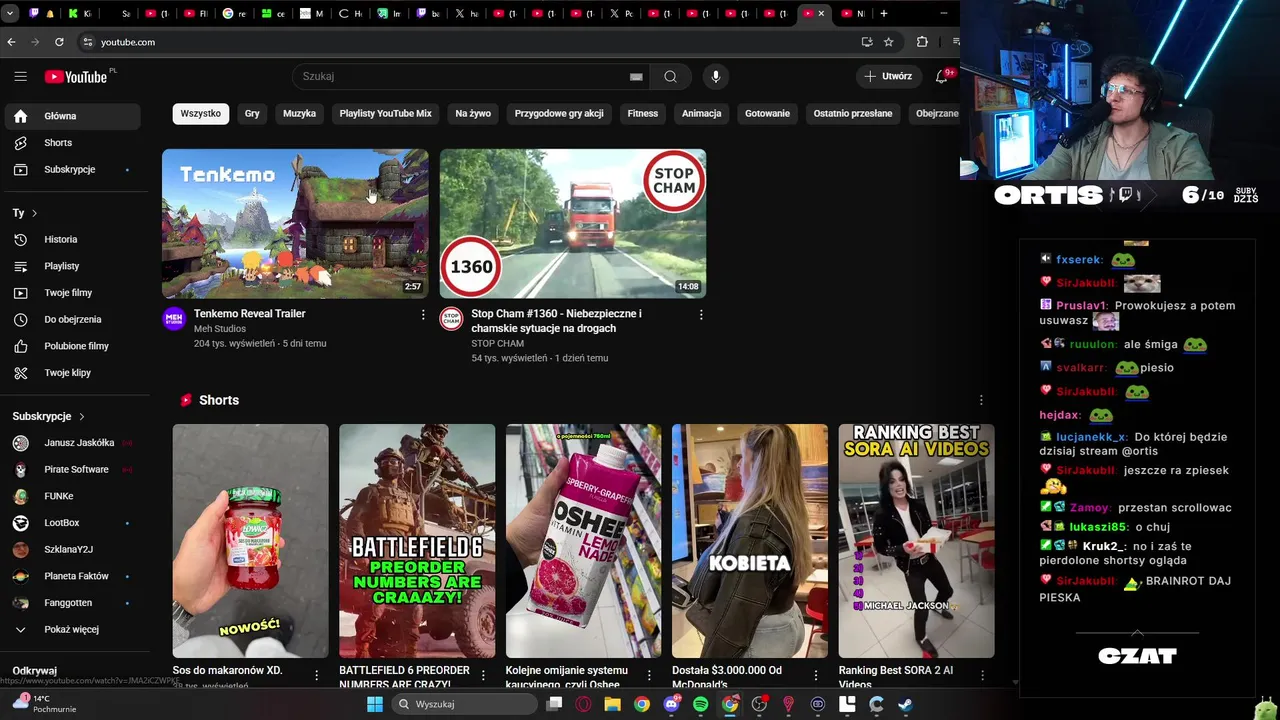Open Polubione filmy liked videos

(70, 346)
